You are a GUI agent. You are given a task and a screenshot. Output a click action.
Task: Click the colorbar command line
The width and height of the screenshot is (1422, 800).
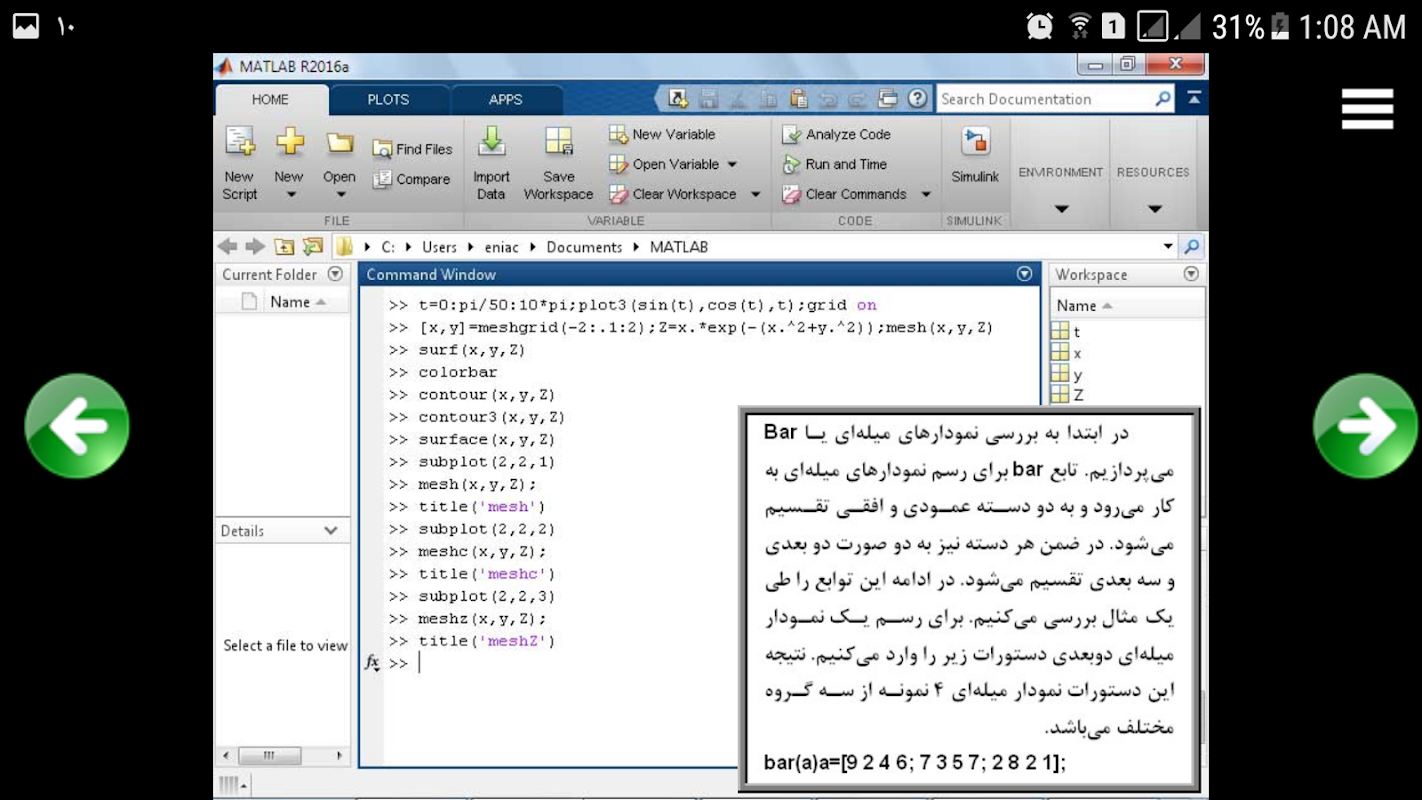pyautogui.click(x=457, y=372)
